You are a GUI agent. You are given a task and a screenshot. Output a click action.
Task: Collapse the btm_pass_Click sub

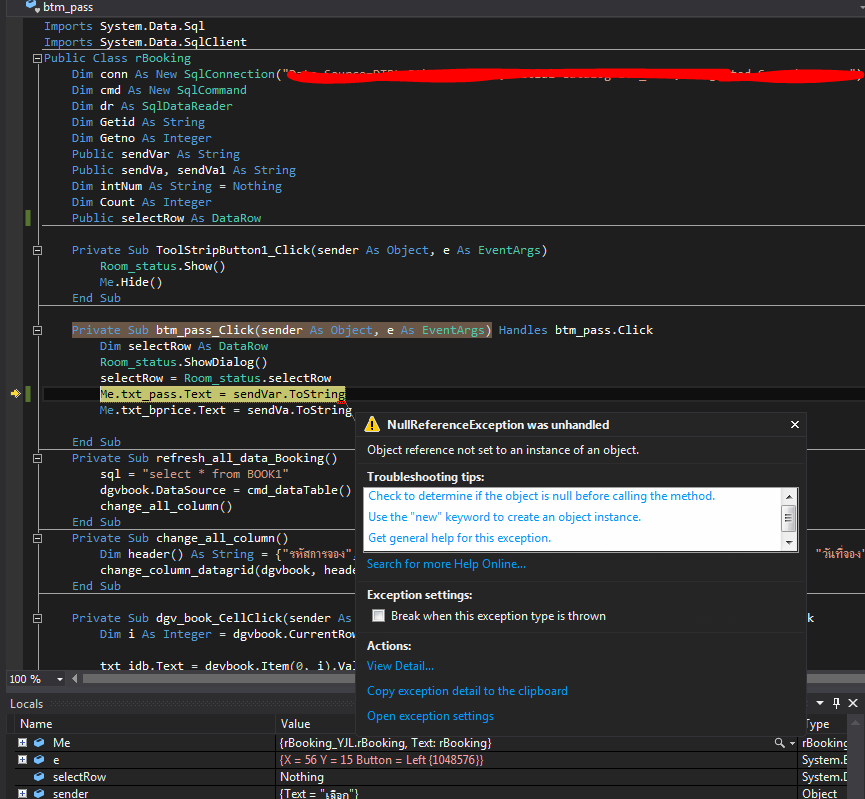[37, 330]
